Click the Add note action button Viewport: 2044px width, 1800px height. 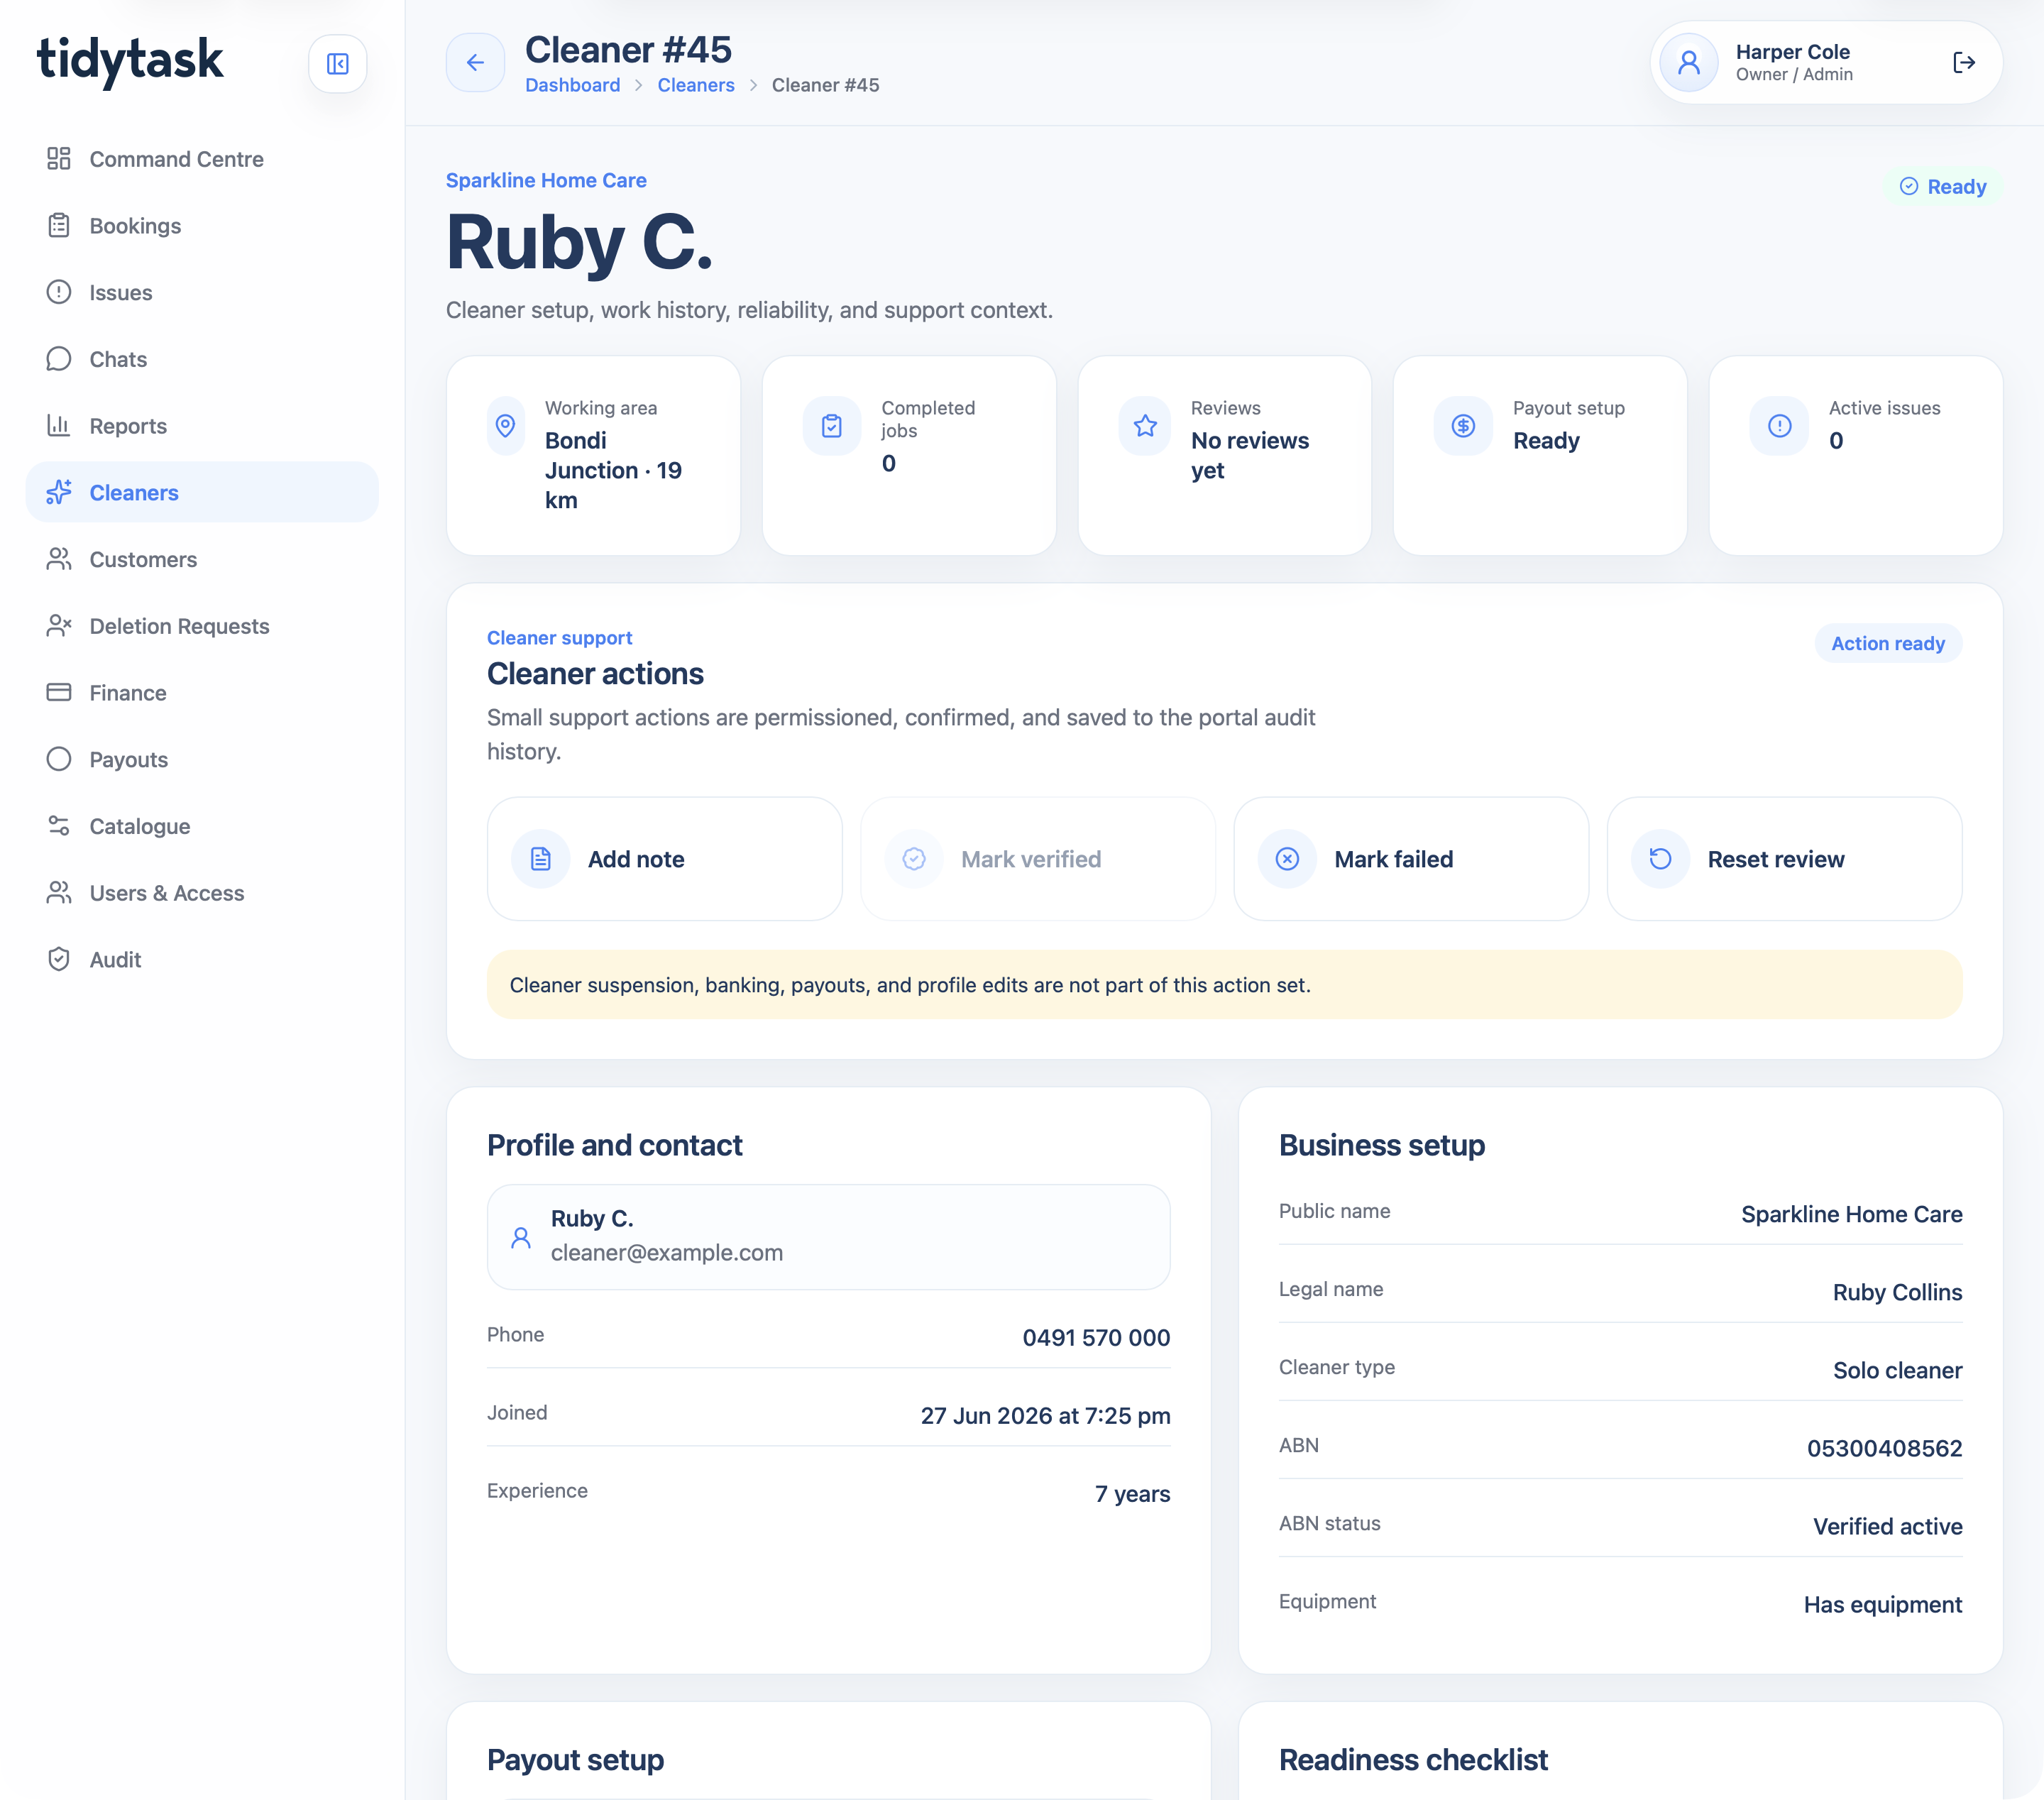665,859
